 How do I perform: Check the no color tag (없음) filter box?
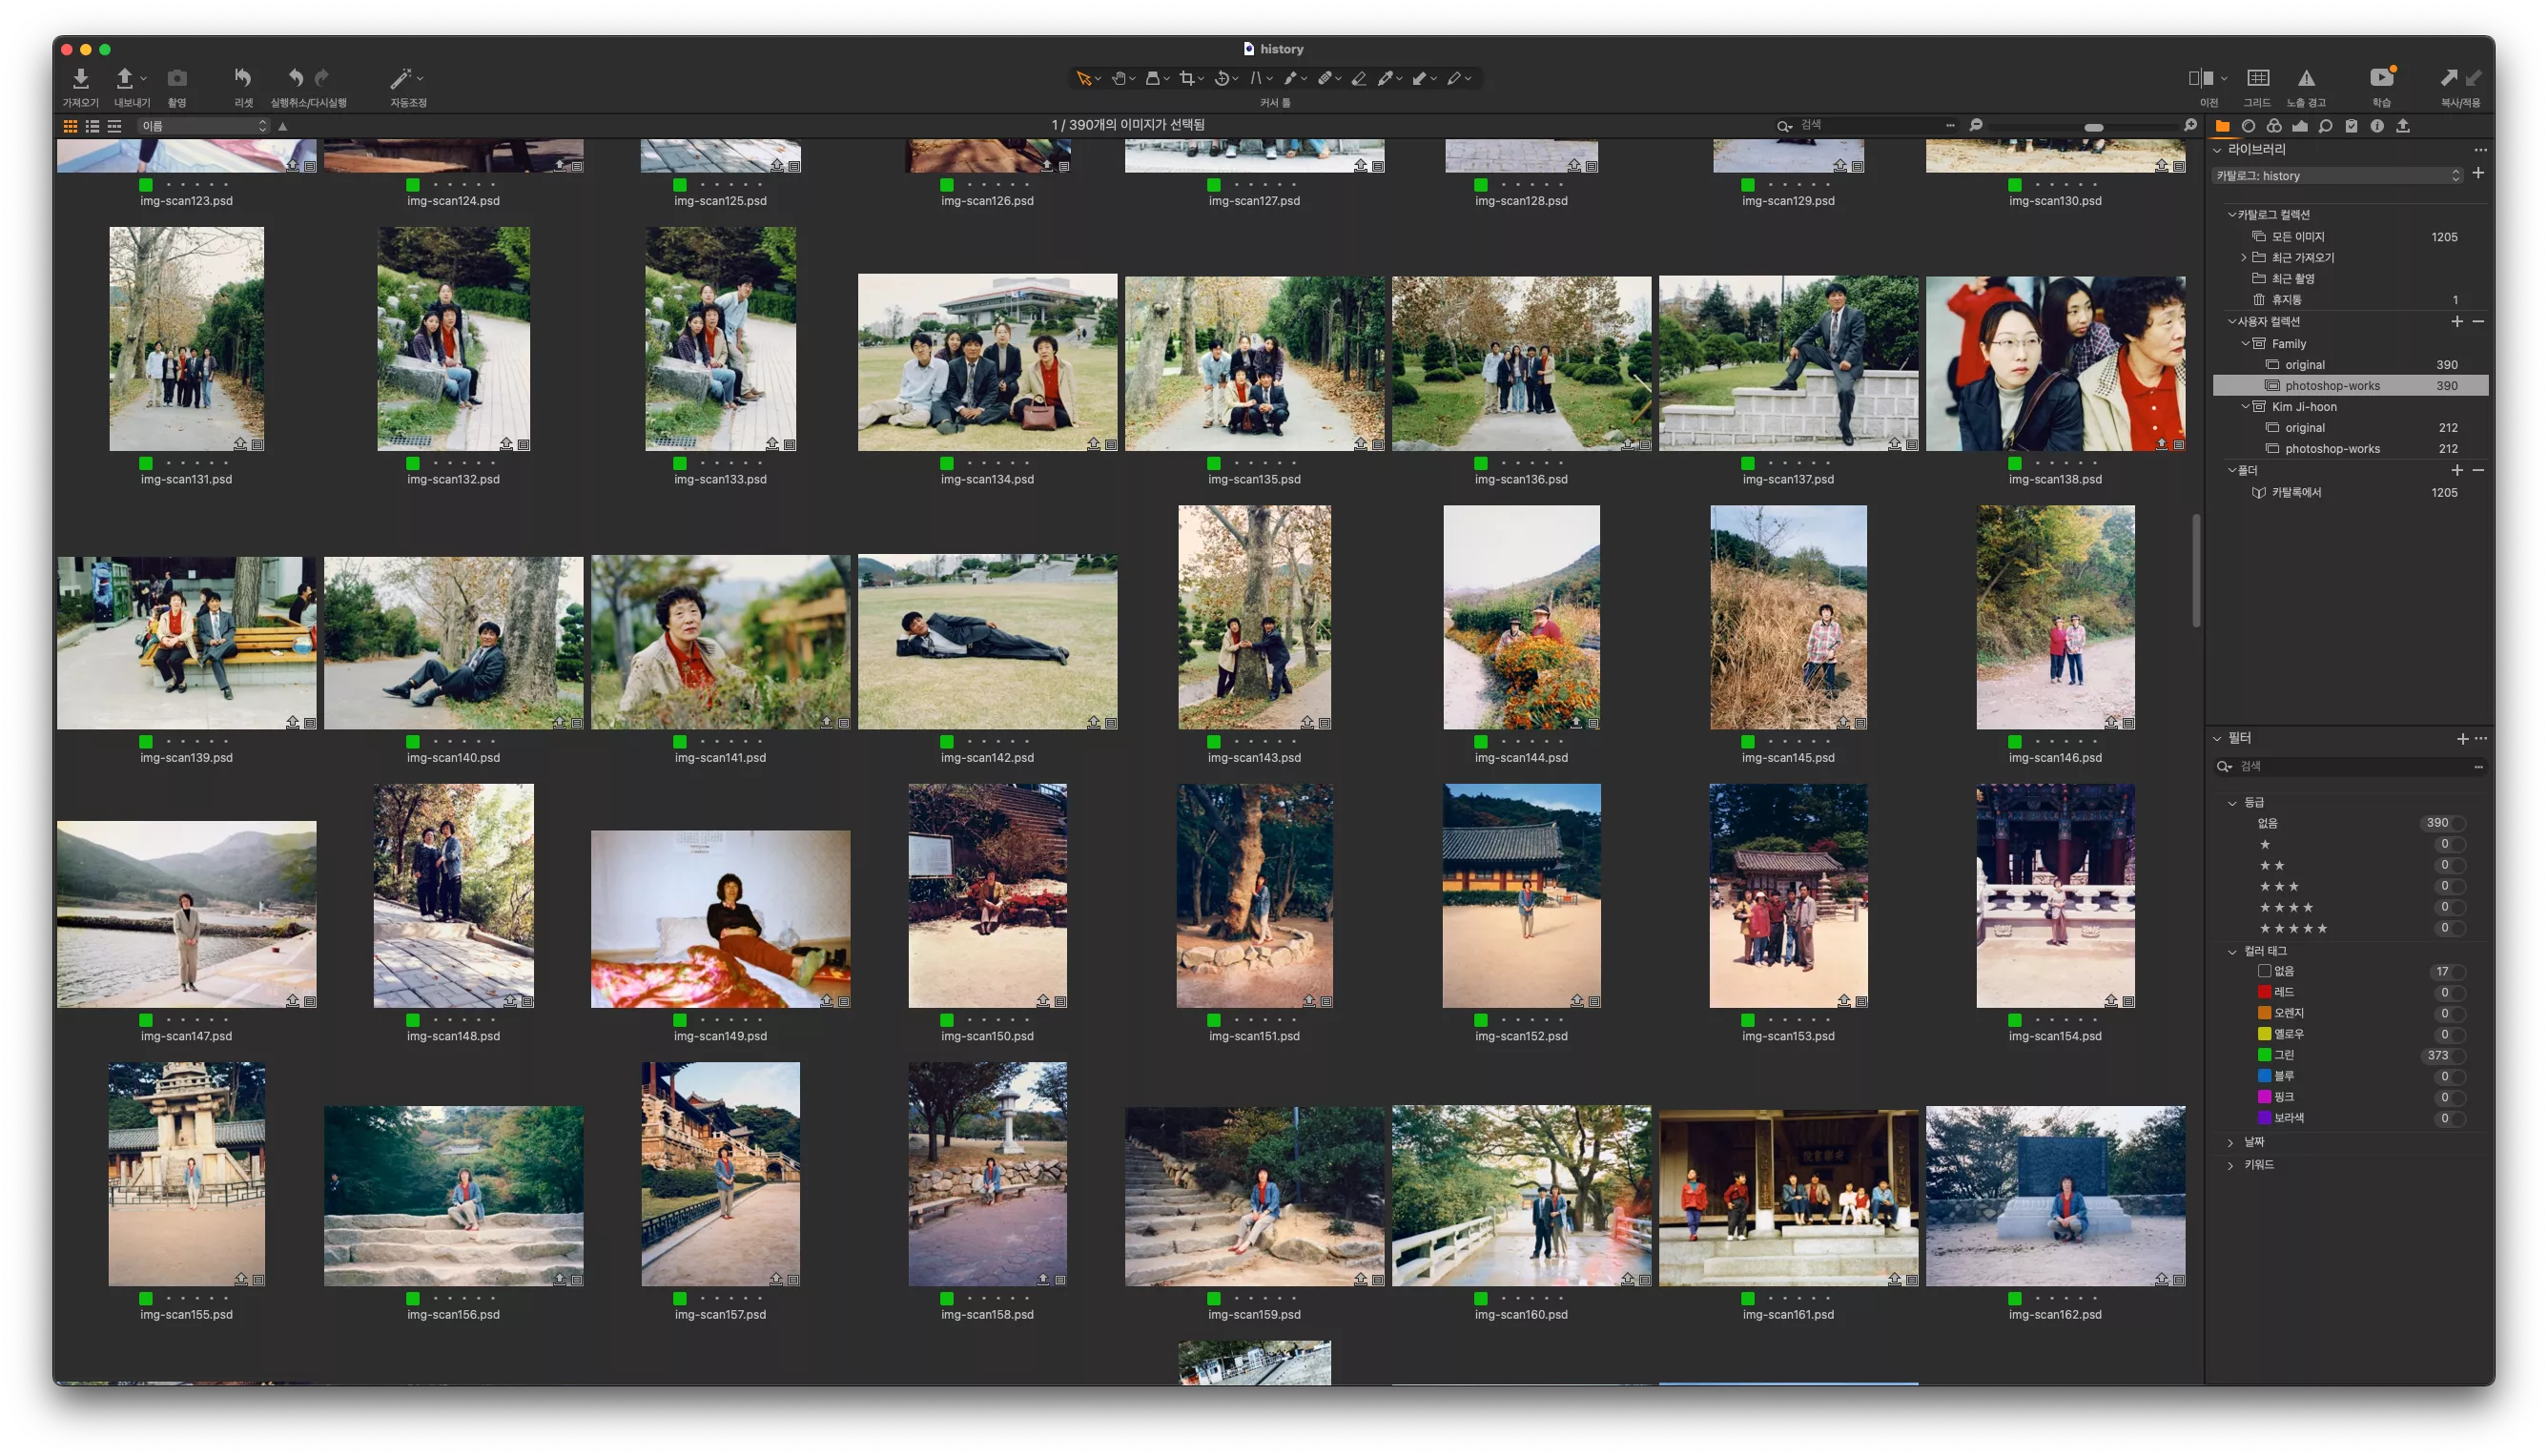[x=2264, y=971]
